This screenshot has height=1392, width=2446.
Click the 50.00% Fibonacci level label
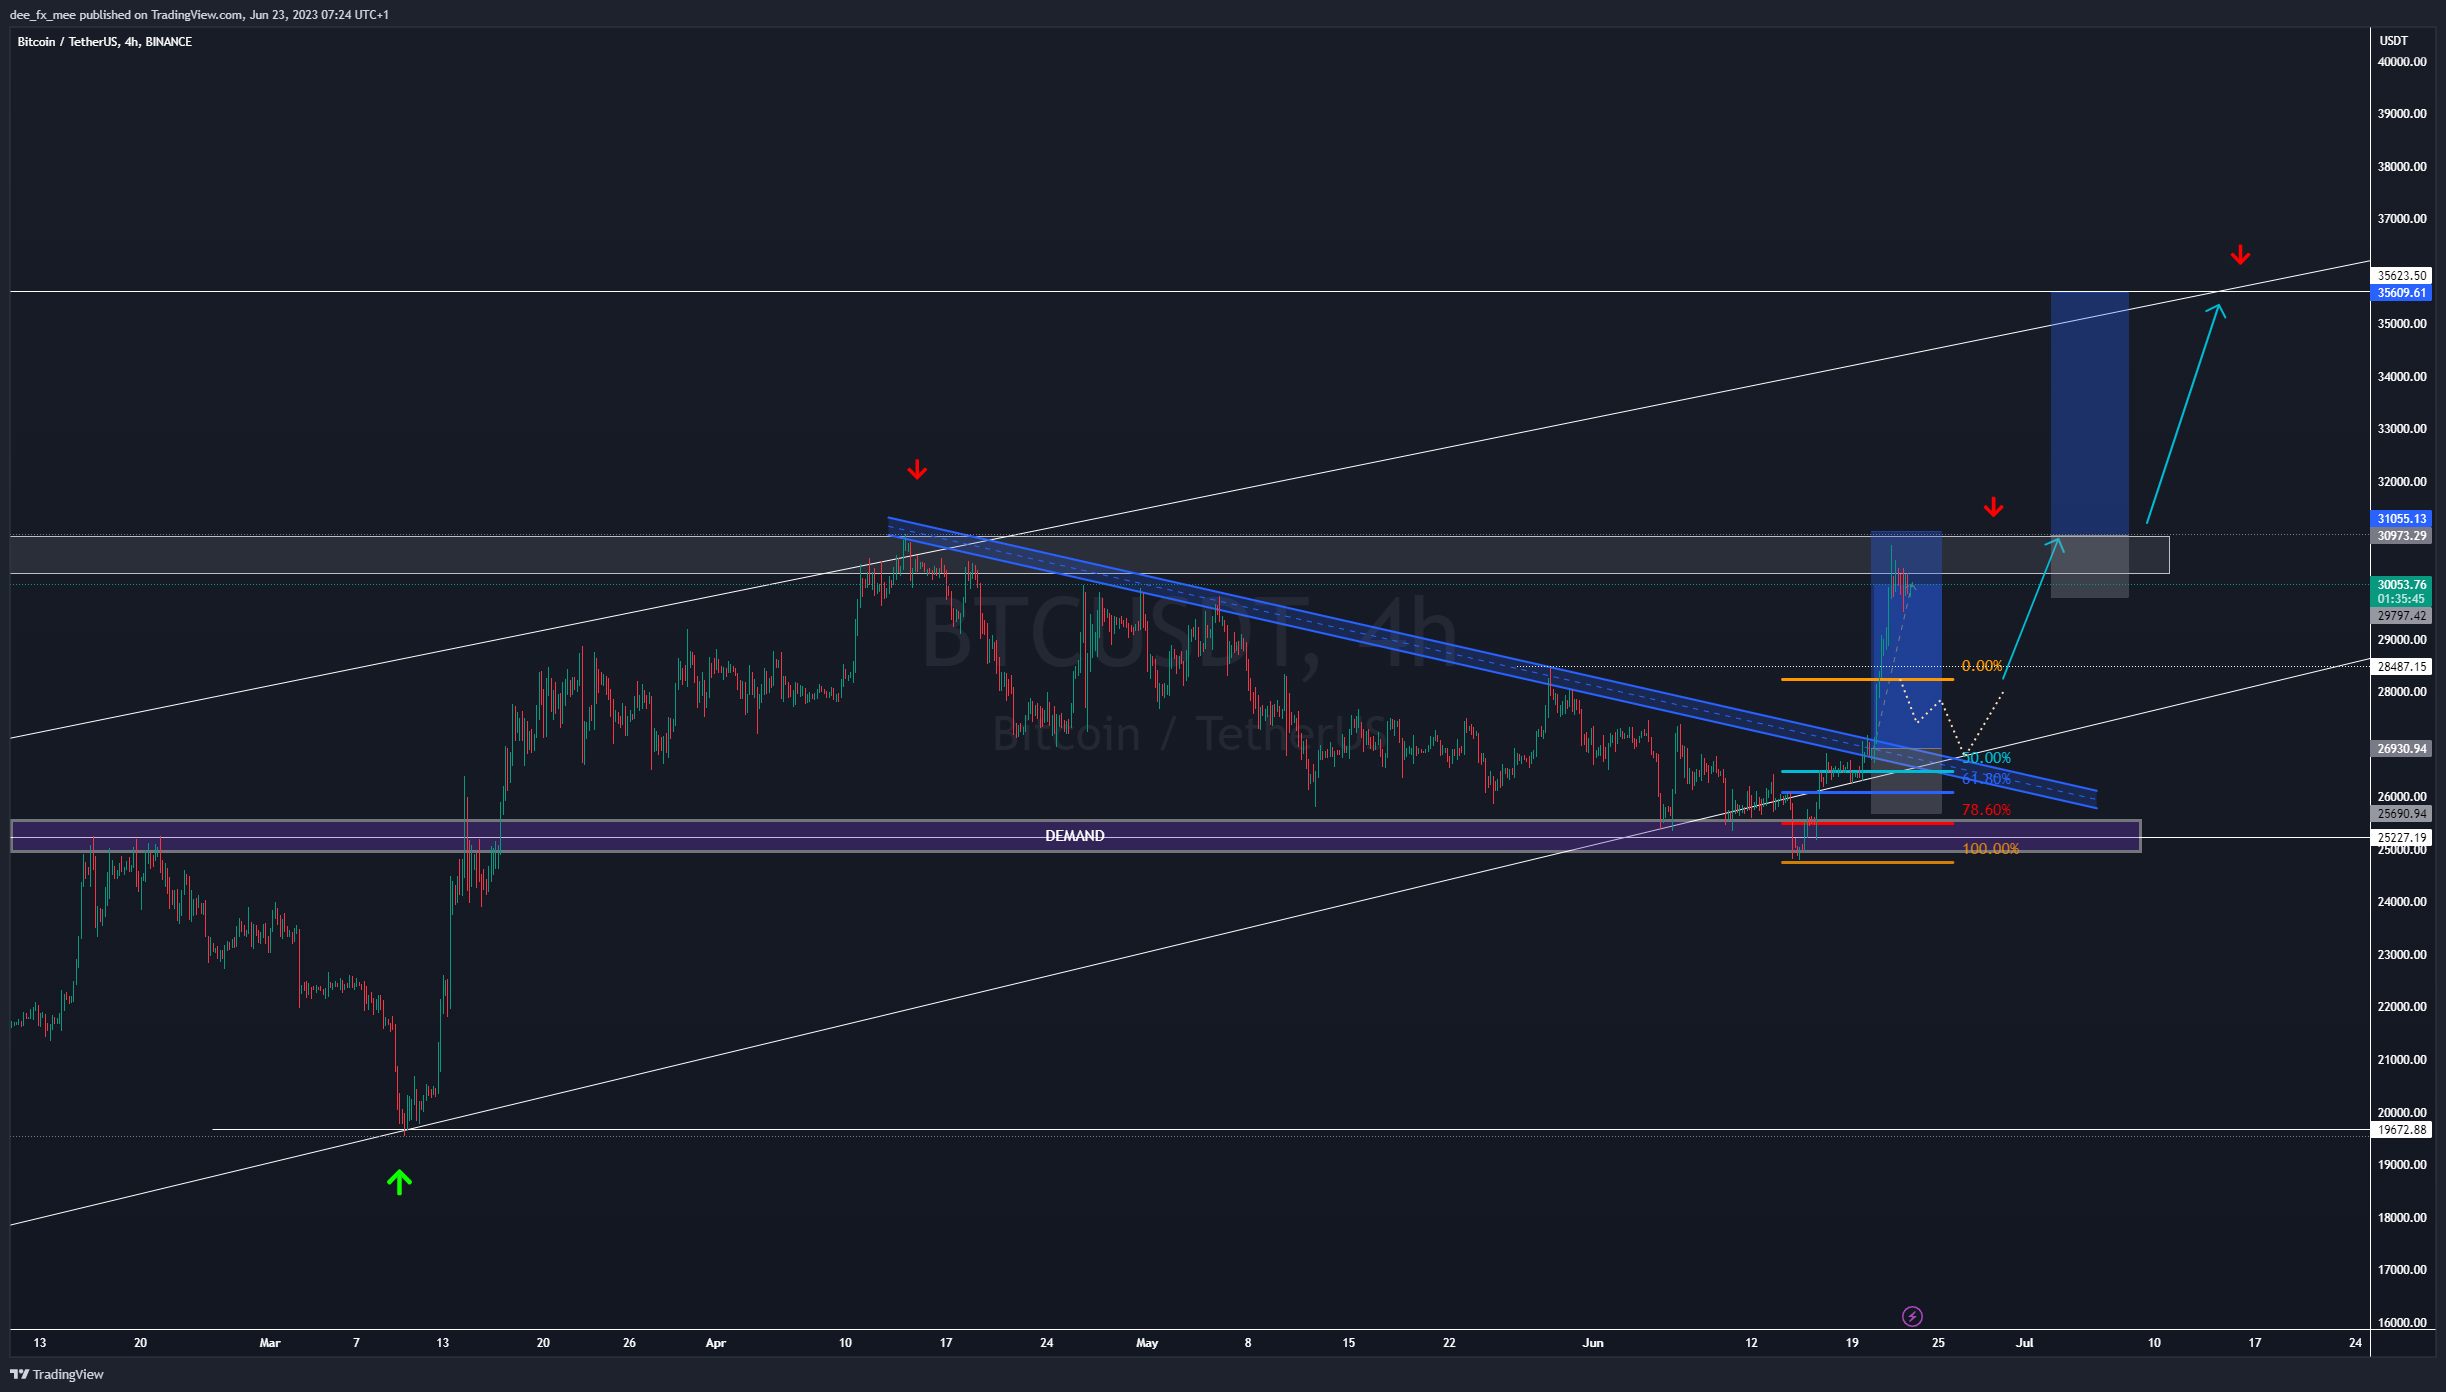(1986, 758)
